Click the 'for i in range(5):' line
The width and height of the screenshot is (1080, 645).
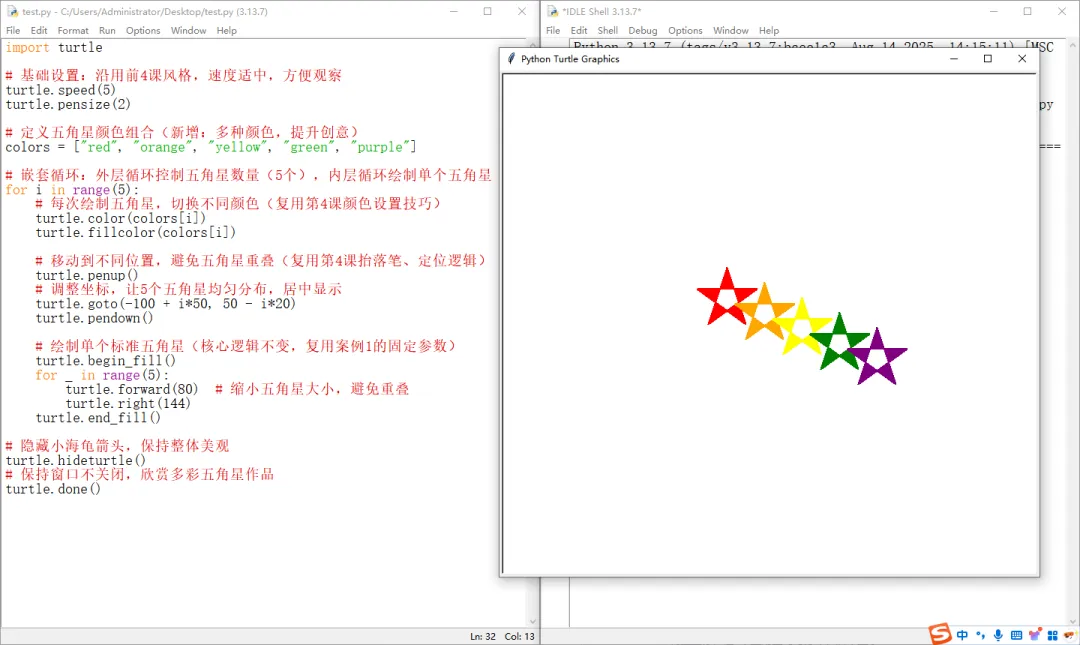pos(72,190)
